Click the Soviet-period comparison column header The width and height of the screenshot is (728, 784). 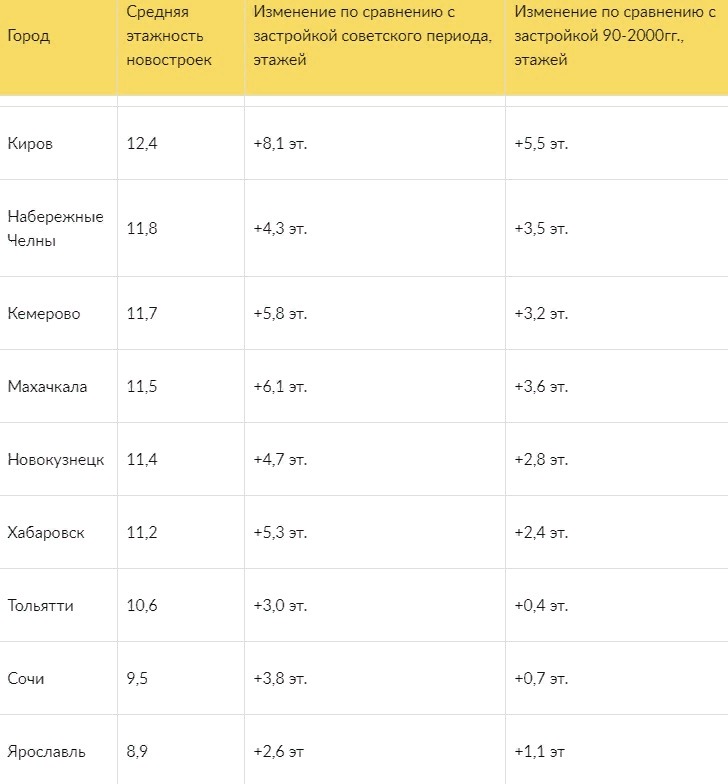click(372, 36)
